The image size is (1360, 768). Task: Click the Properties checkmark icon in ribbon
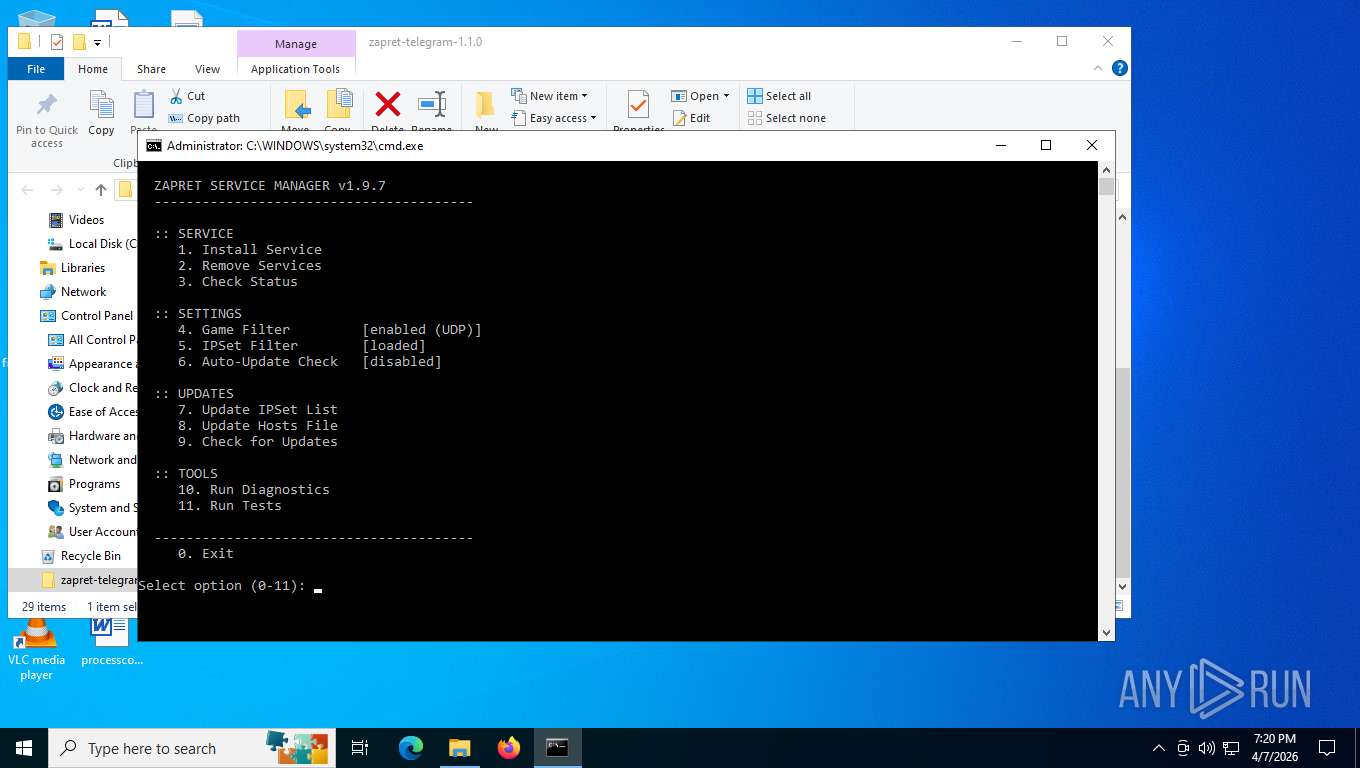click(x=638, y=105)
